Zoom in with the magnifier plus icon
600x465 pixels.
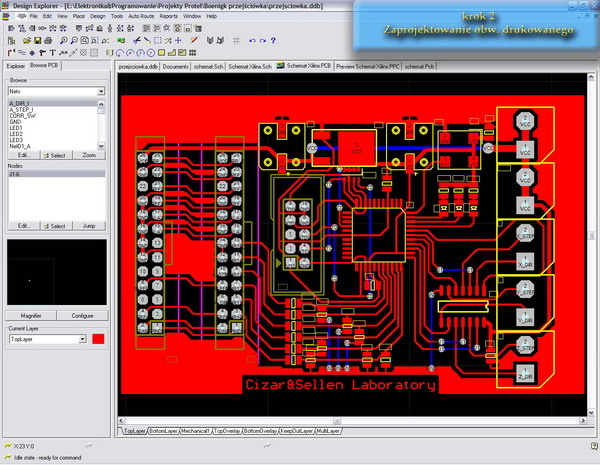[63, 40]
